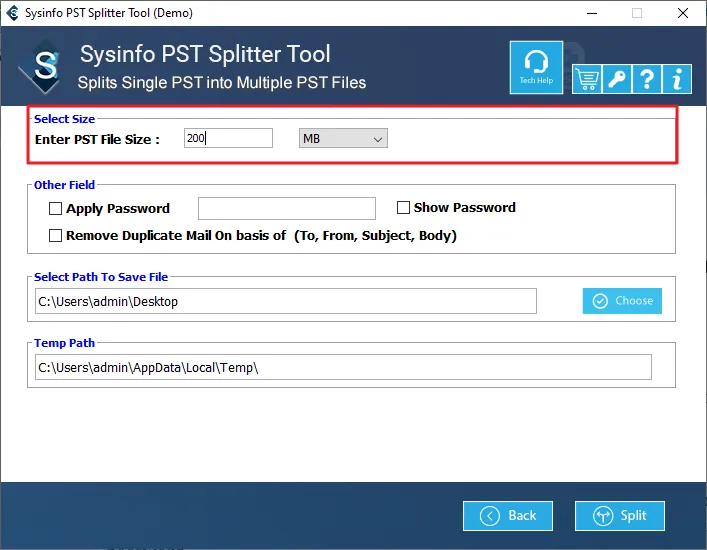
Task: Click the info about icon
Action: pos(677,79)
